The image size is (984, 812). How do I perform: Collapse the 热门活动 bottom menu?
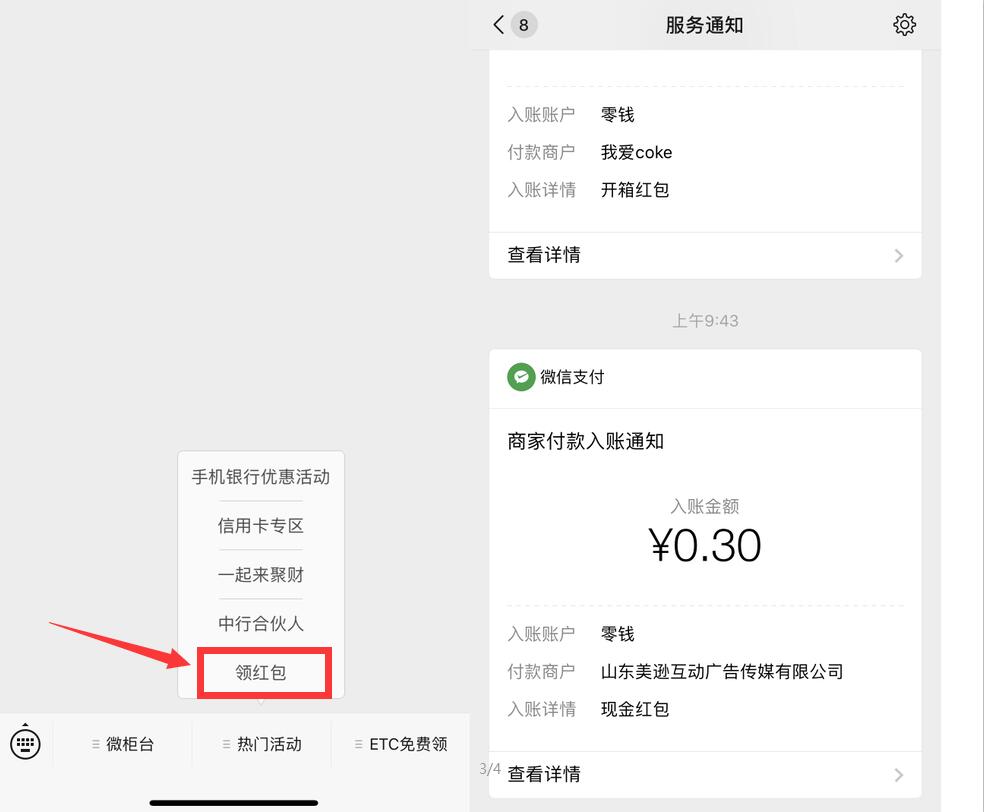(261, 744)
